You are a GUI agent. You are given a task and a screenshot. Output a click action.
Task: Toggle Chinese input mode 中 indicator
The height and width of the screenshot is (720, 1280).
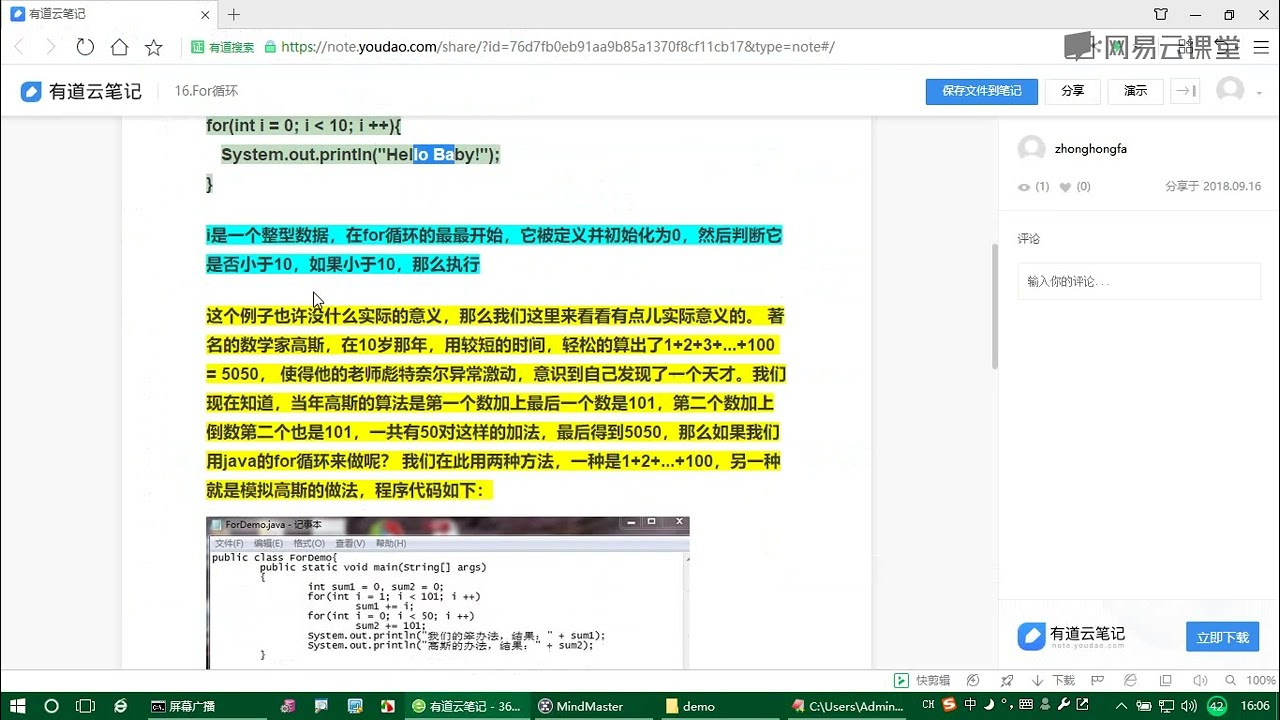970,705
